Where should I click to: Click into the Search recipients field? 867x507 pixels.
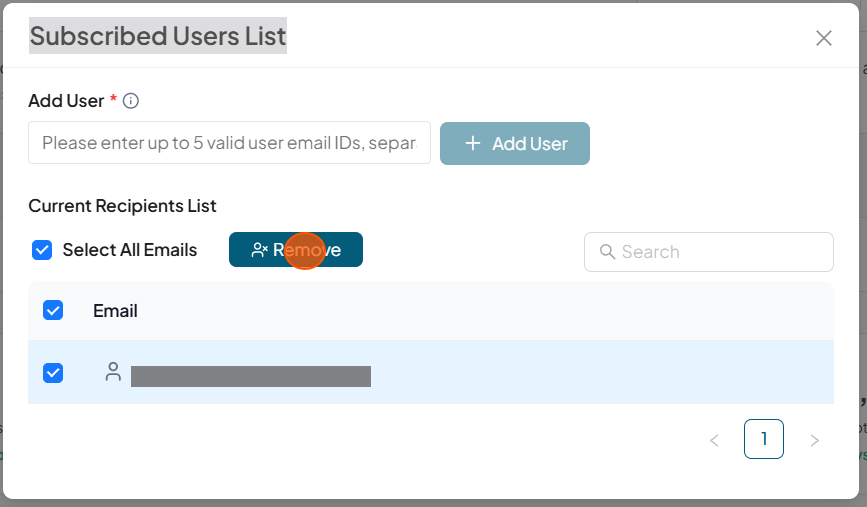[720, 252]
